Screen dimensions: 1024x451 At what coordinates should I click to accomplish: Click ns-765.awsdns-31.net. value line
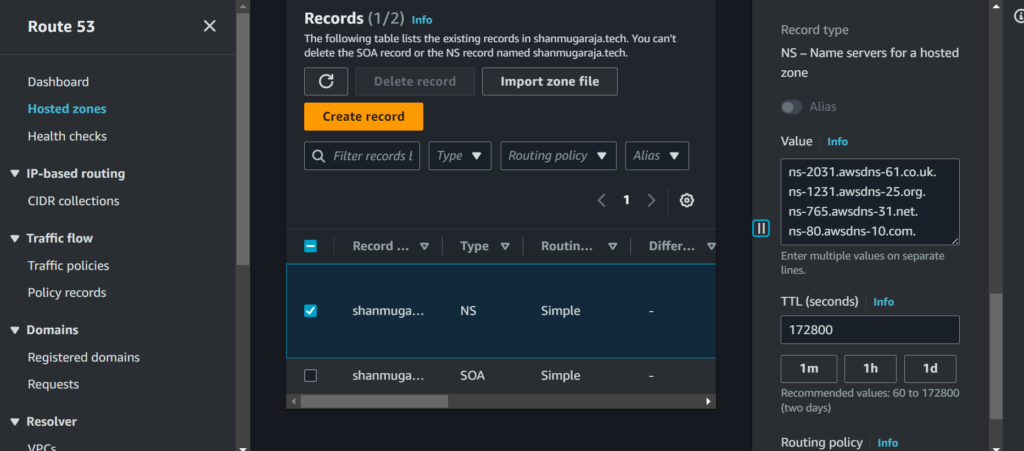pyautogui.click(x=854, y=212)
